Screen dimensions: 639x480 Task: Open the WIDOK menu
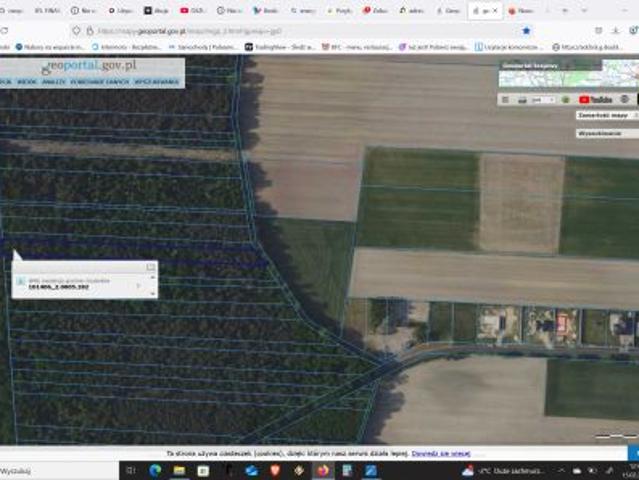[27, 82]
